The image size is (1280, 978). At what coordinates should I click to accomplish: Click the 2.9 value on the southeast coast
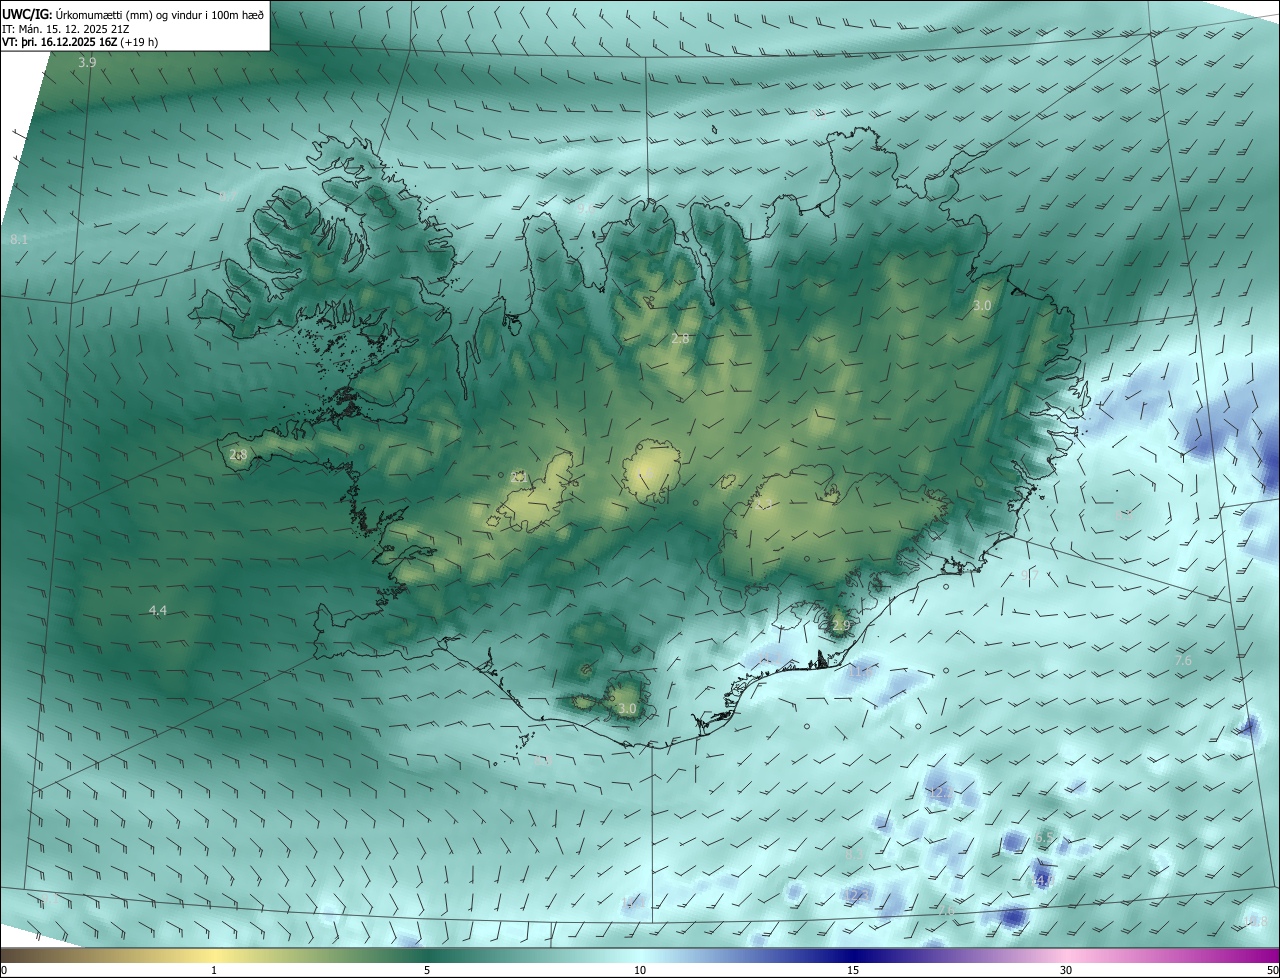click(x=840, y=626)
